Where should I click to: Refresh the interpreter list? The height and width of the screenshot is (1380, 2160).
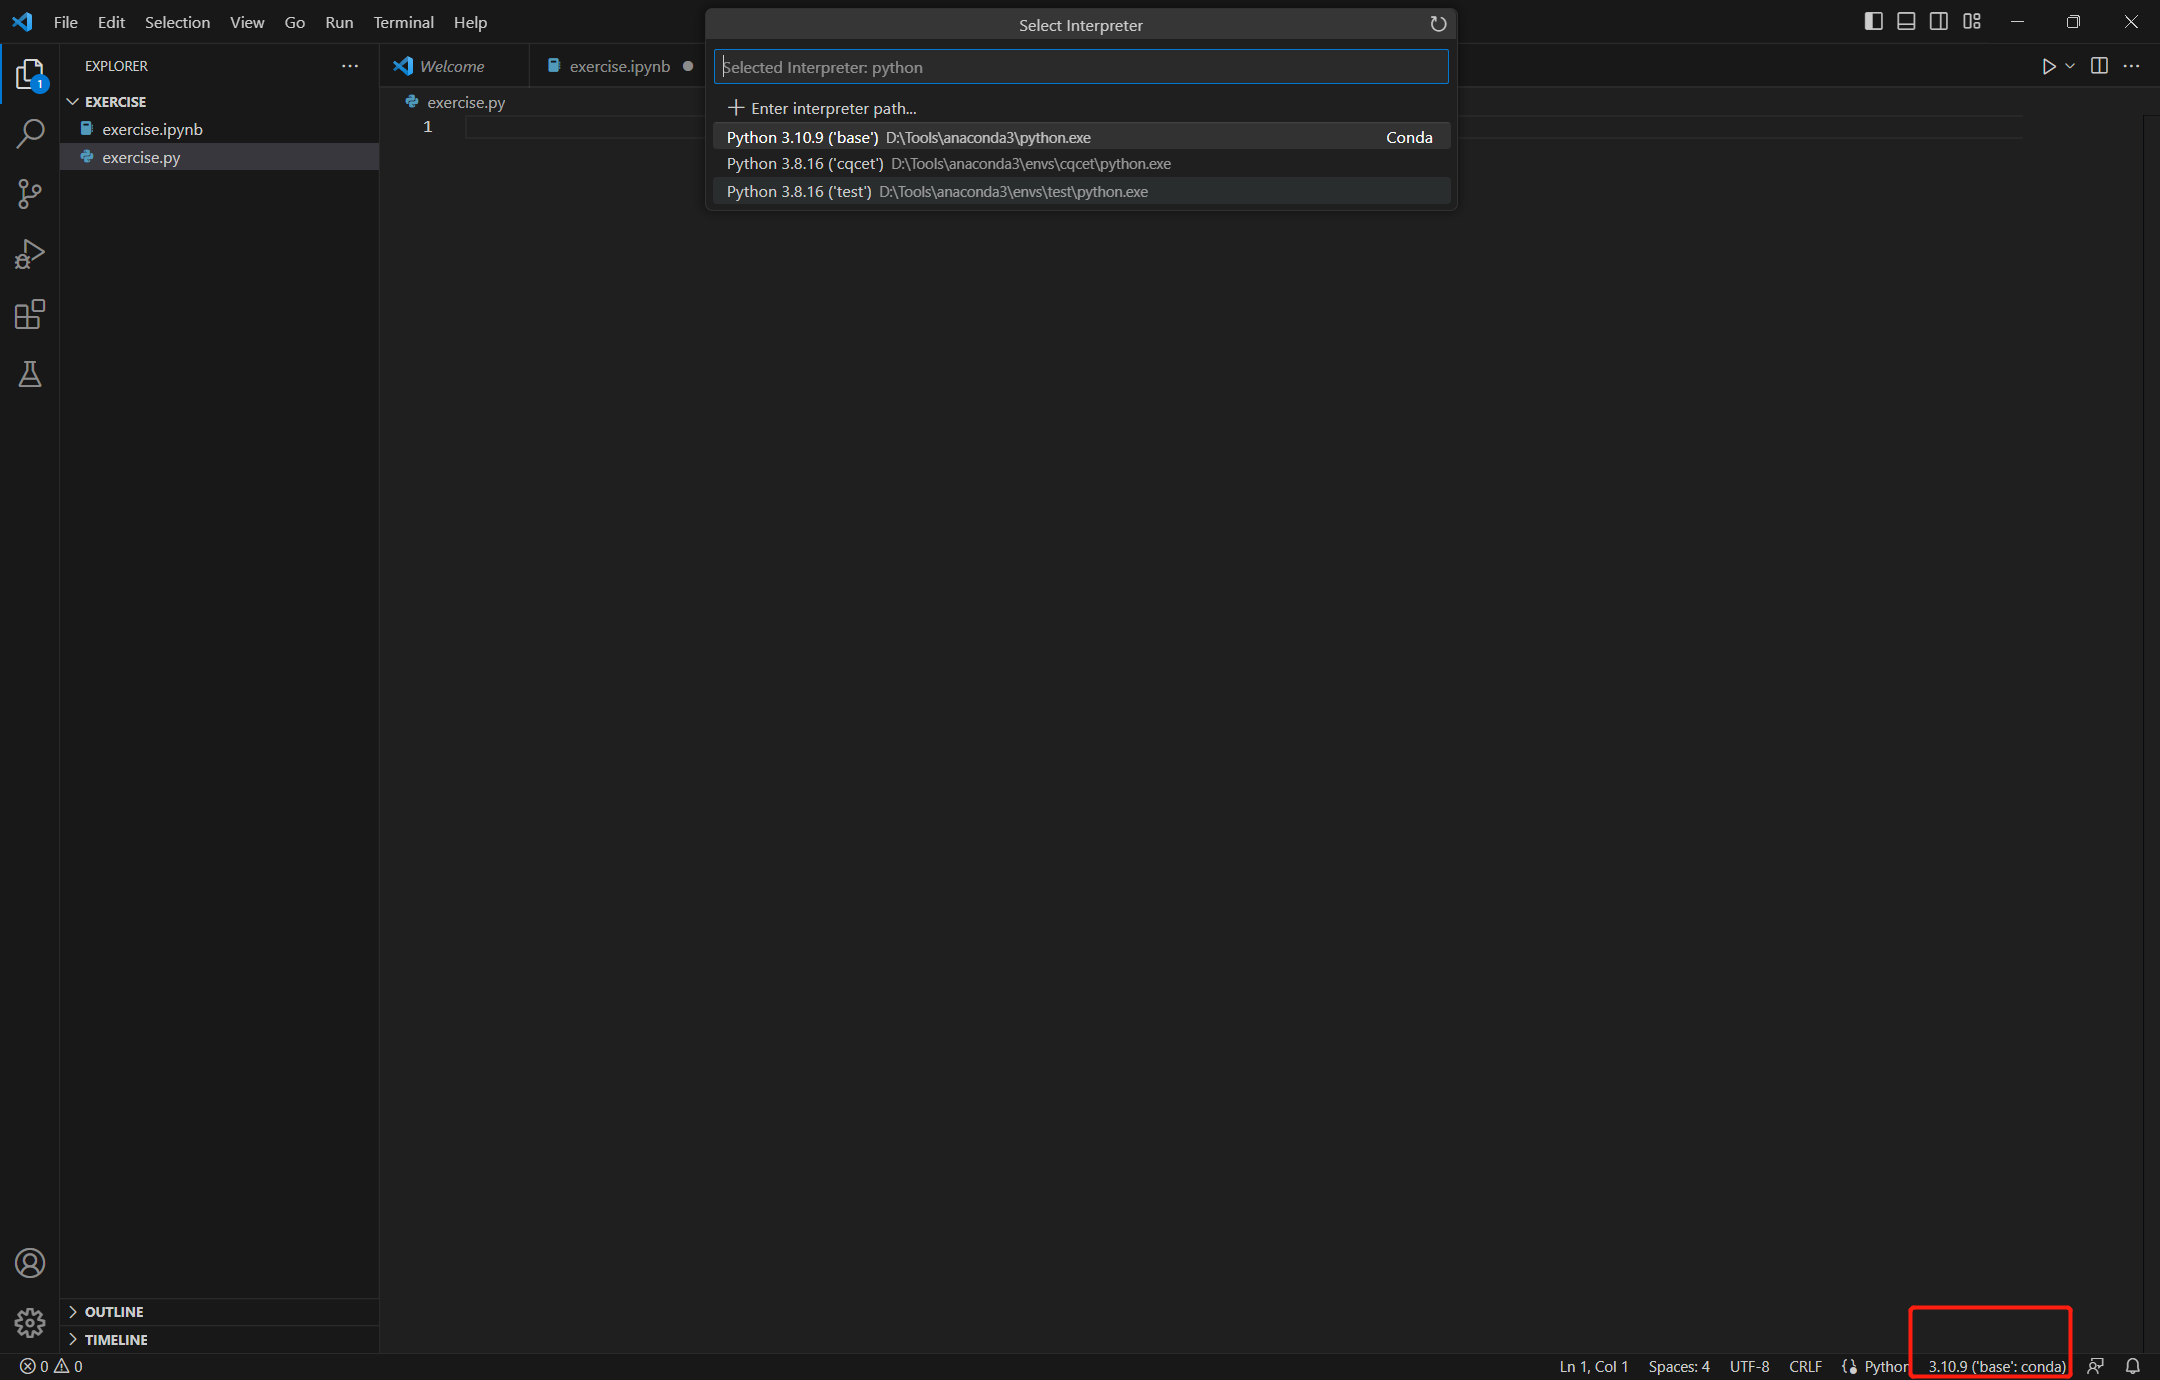(x=1438, y=25)
